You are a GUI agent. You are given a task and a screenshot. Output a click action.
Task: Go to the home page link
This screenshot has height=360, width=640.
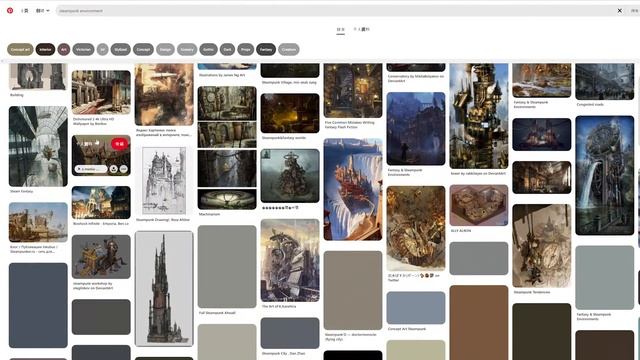point(25,11)
